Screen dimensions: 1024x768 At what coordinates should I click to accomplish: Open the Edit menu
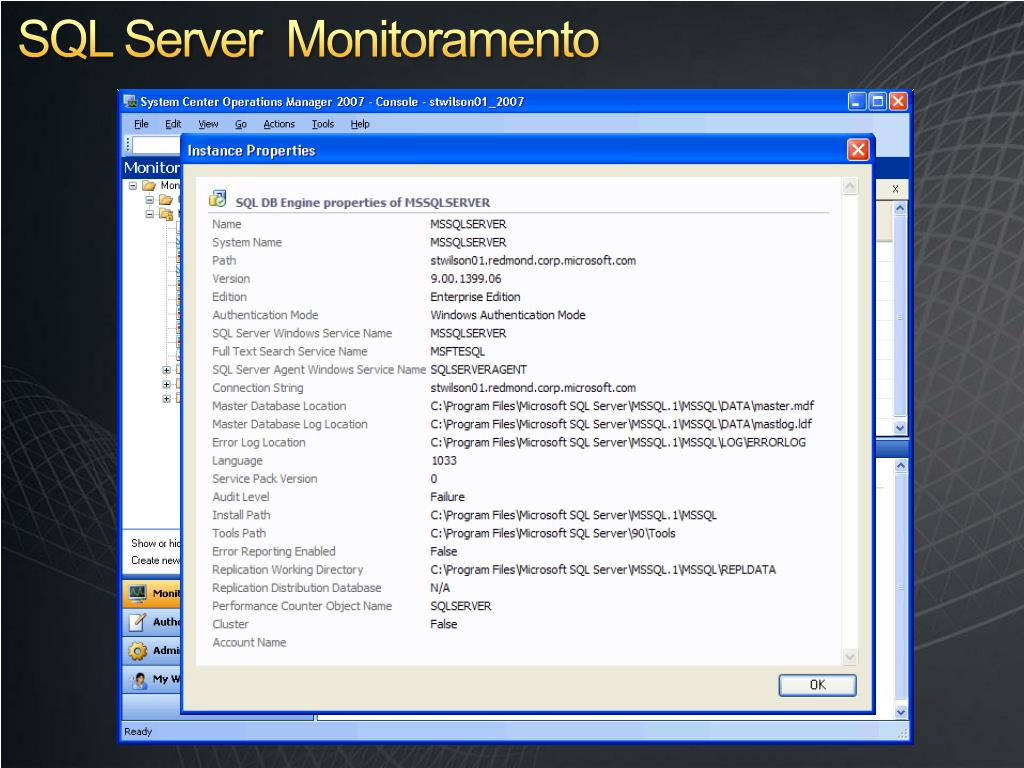tap(173, 124)
